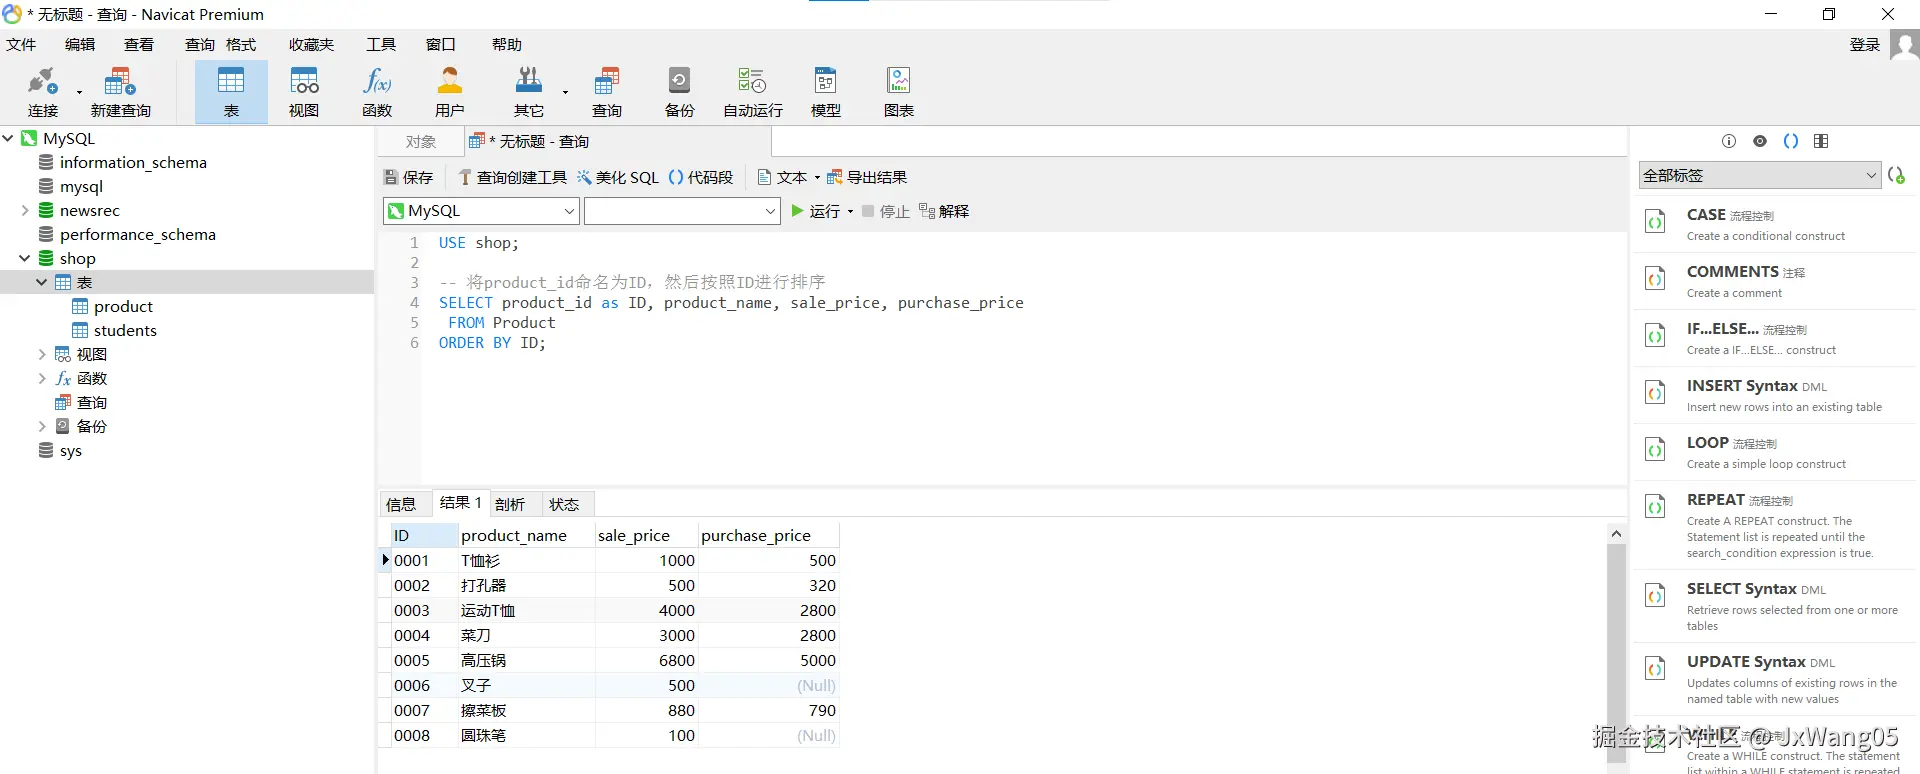Open the 查询 query toolbar icon
Image resolution: width=1920 pixels, height=774 pixels.
[x=607, y=92]
